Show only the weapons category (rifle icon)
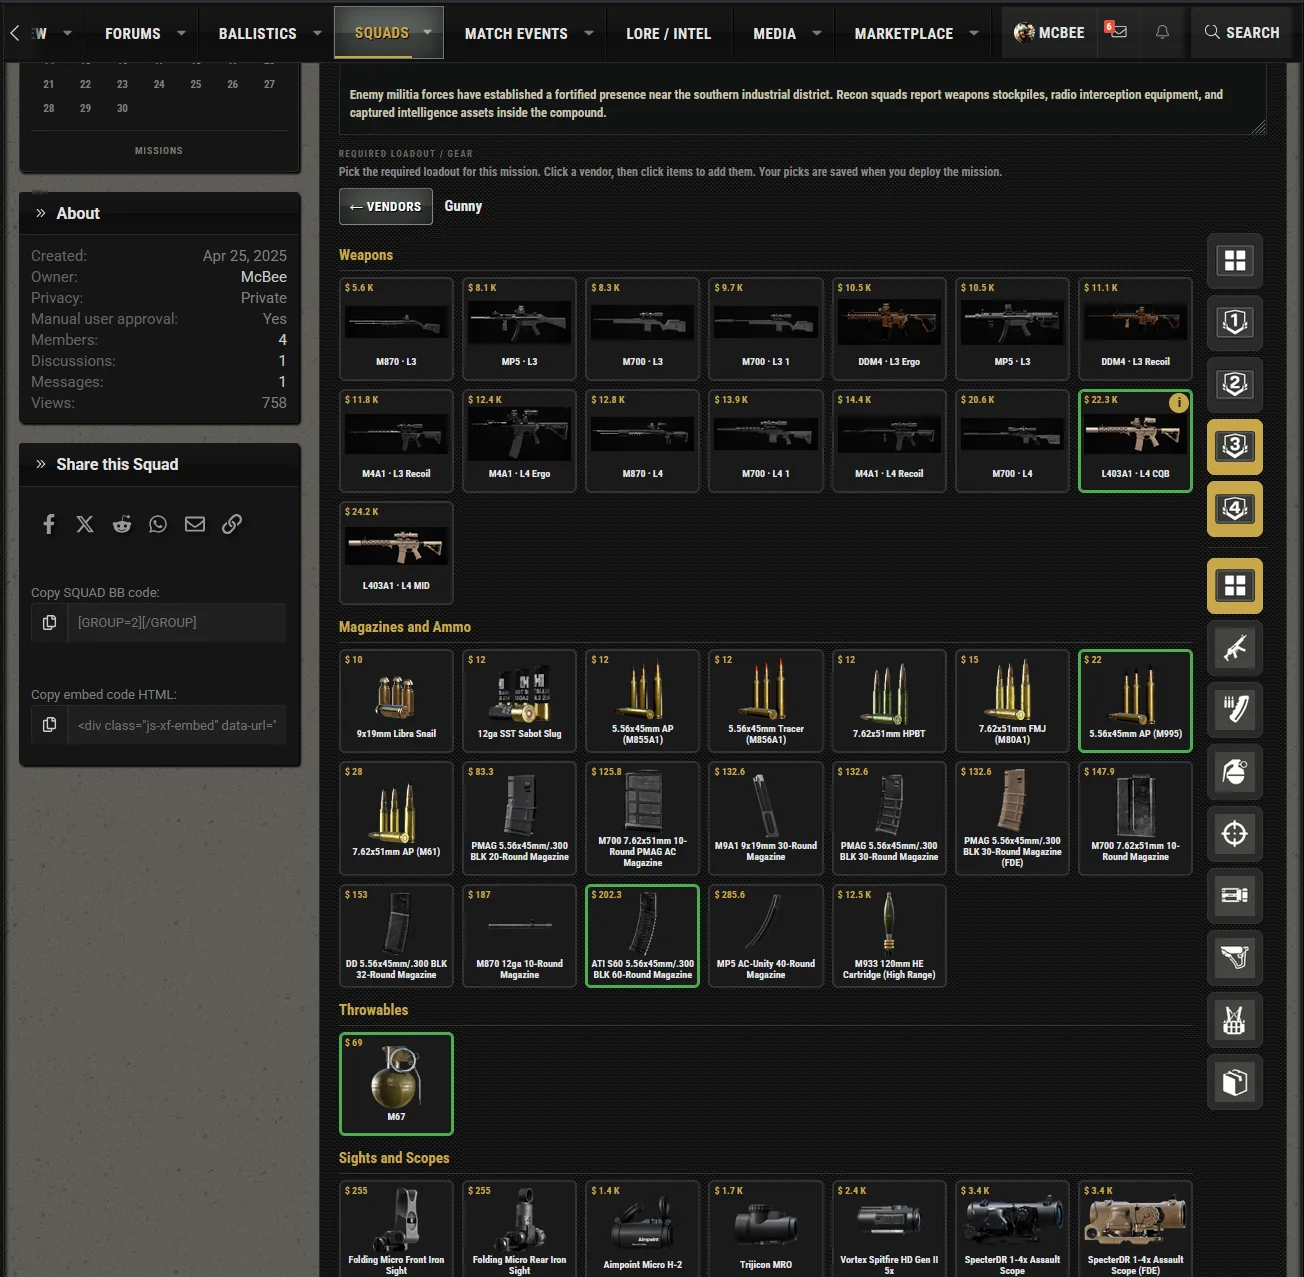Viewport: 1304px width, 1277px height. (x=1235, y=648)
